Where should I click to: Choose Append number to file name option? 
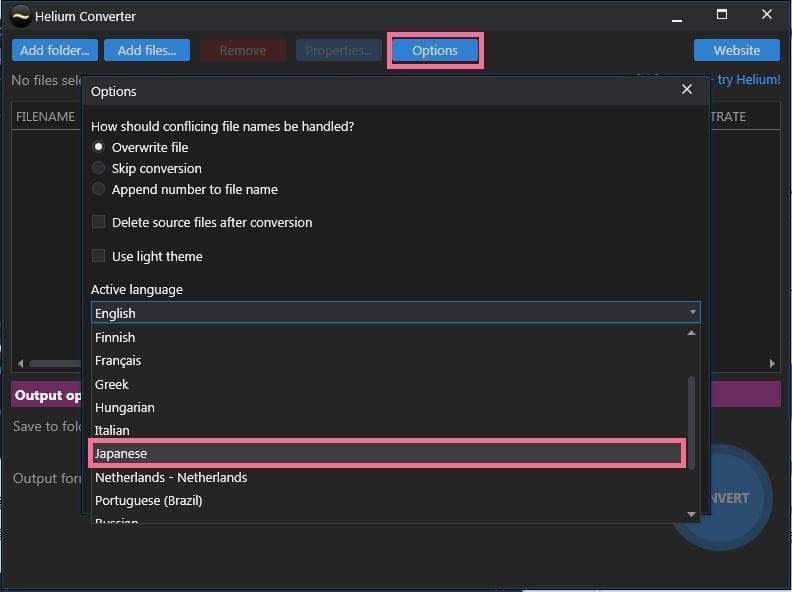(98, 189)
